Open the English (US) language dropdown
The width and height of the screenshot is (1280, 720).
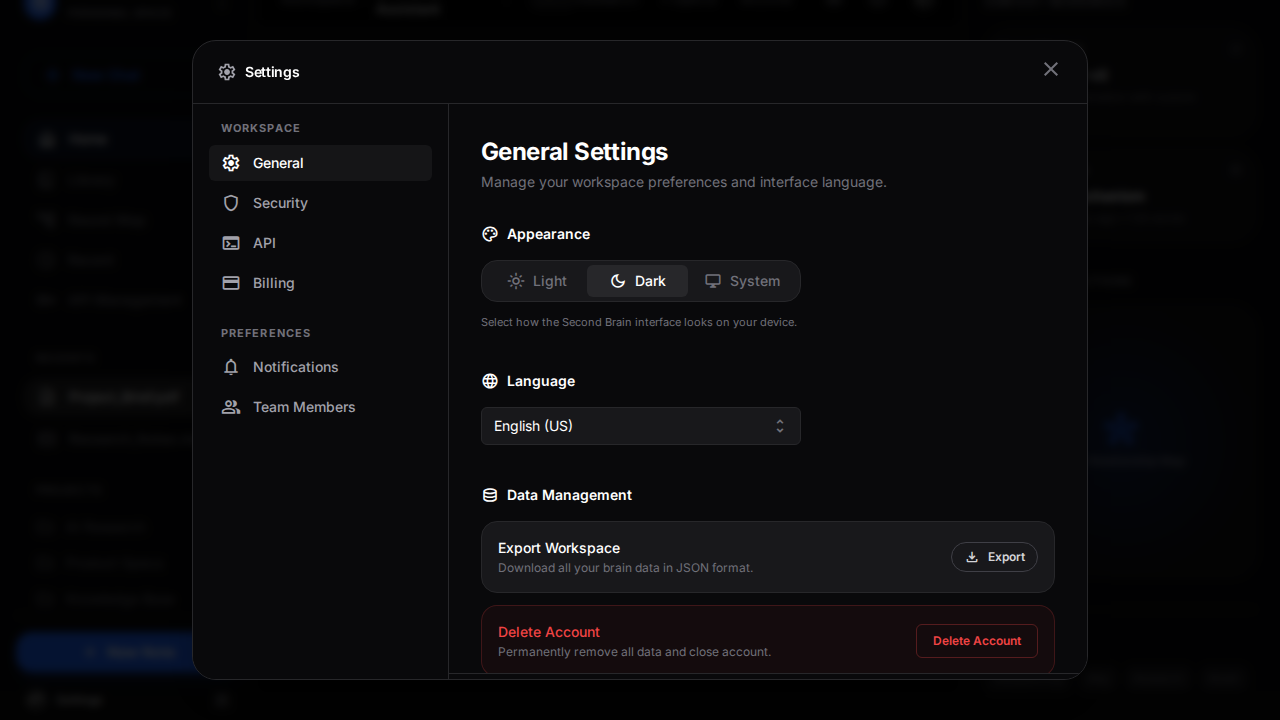point(640,426)
